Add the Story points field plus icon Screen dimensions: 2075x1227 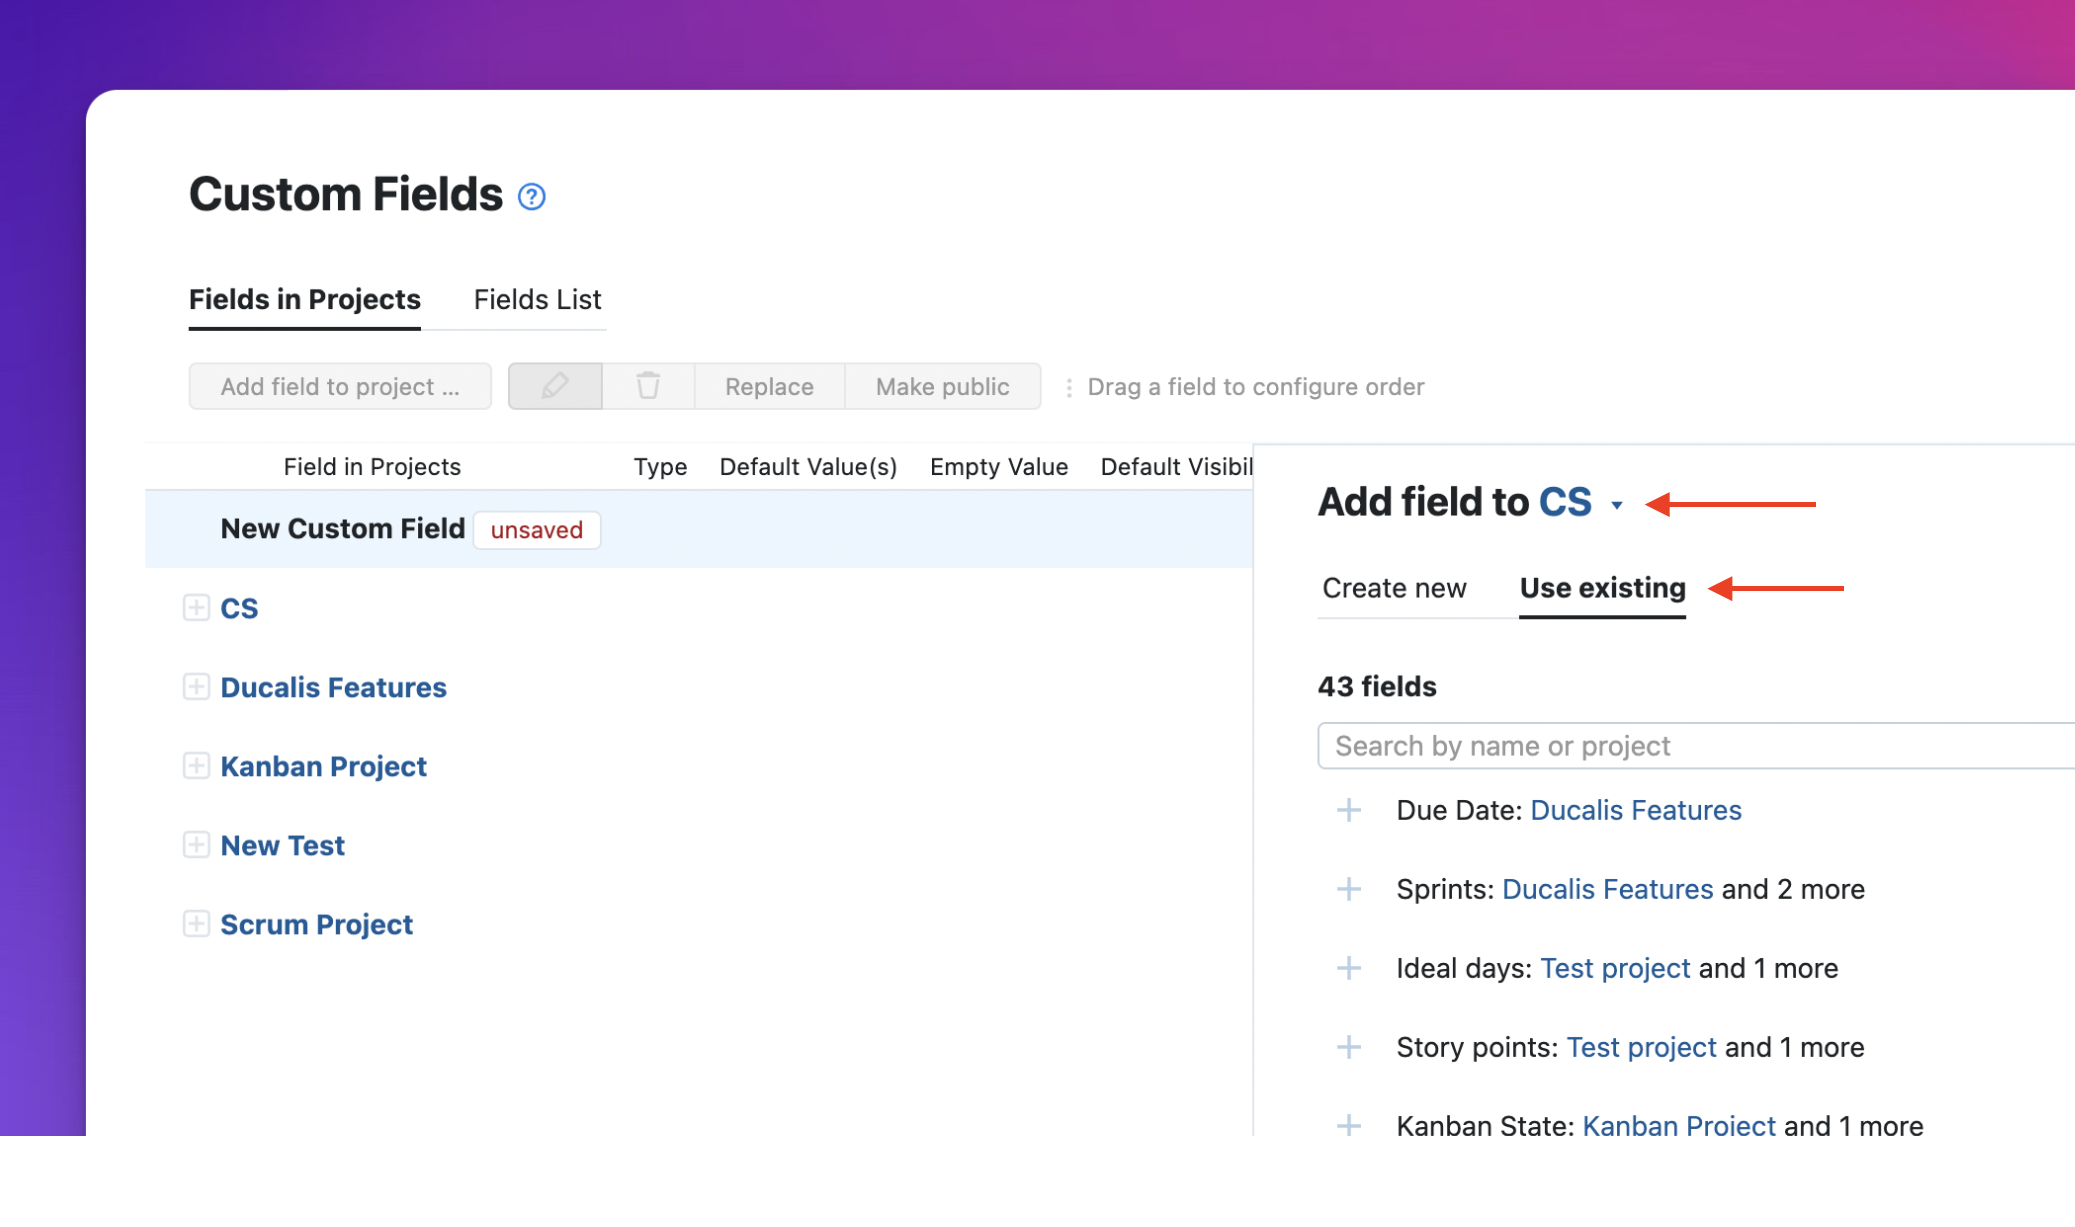pos(1349,1047)
